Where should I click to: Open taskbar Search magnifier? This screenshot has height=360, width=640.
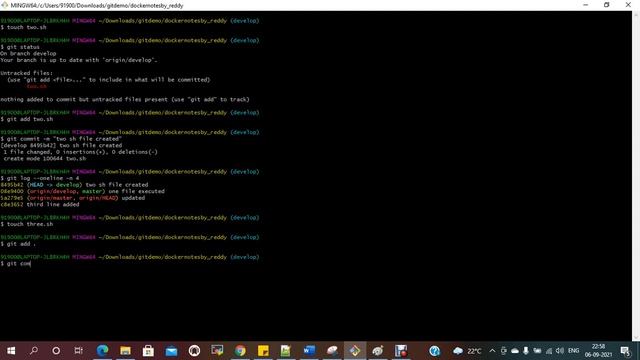click(34, 351)
